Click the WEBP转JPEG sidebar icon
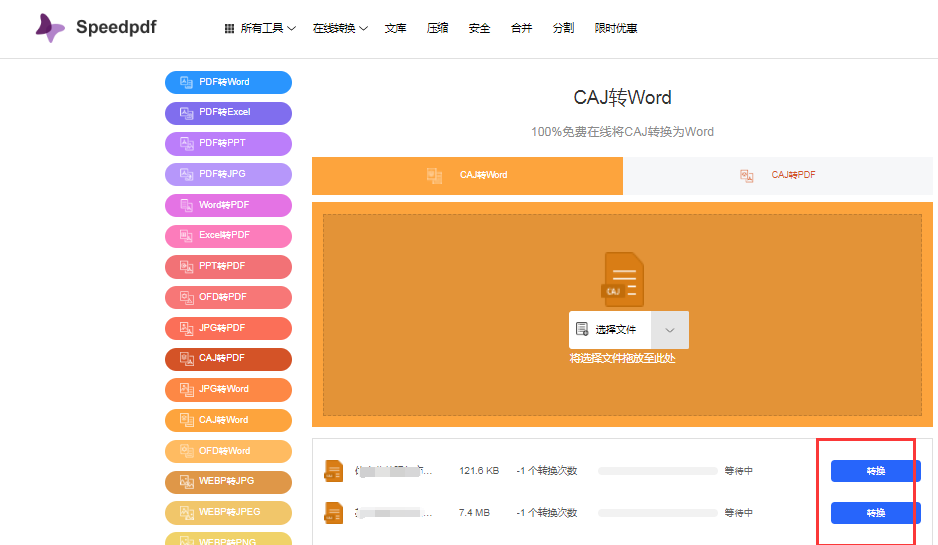Image resolution: width=938 pixels, height=545 pixels. 187,513
